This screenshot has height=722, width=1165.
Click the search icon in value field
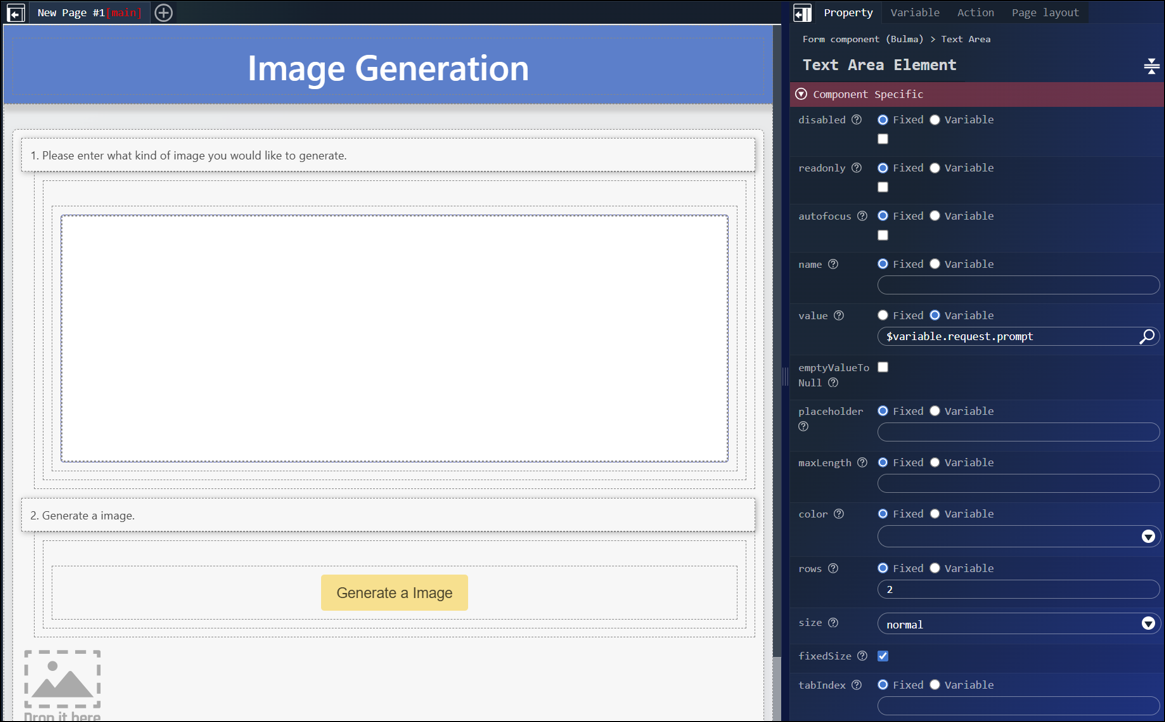pos(1147,337)
